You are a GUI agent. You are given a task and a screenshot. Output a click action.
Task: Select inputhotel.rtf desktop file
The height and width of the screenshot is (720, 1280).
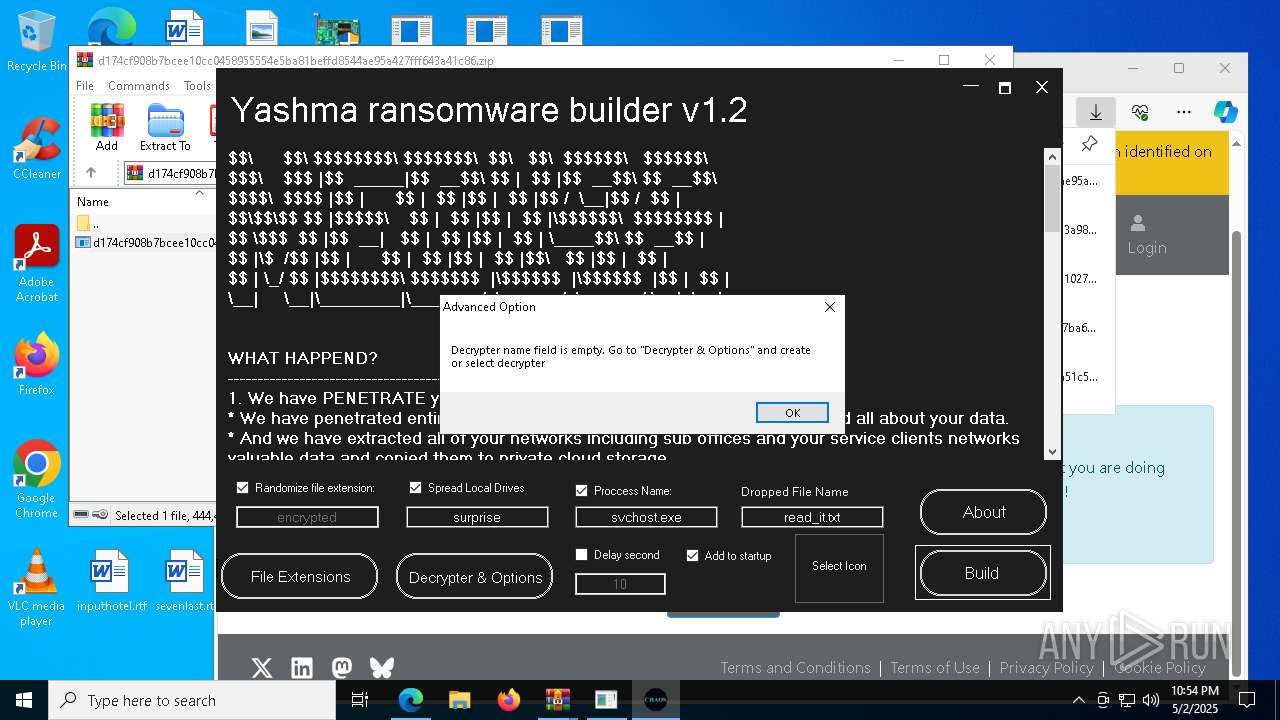pos(111,581)
